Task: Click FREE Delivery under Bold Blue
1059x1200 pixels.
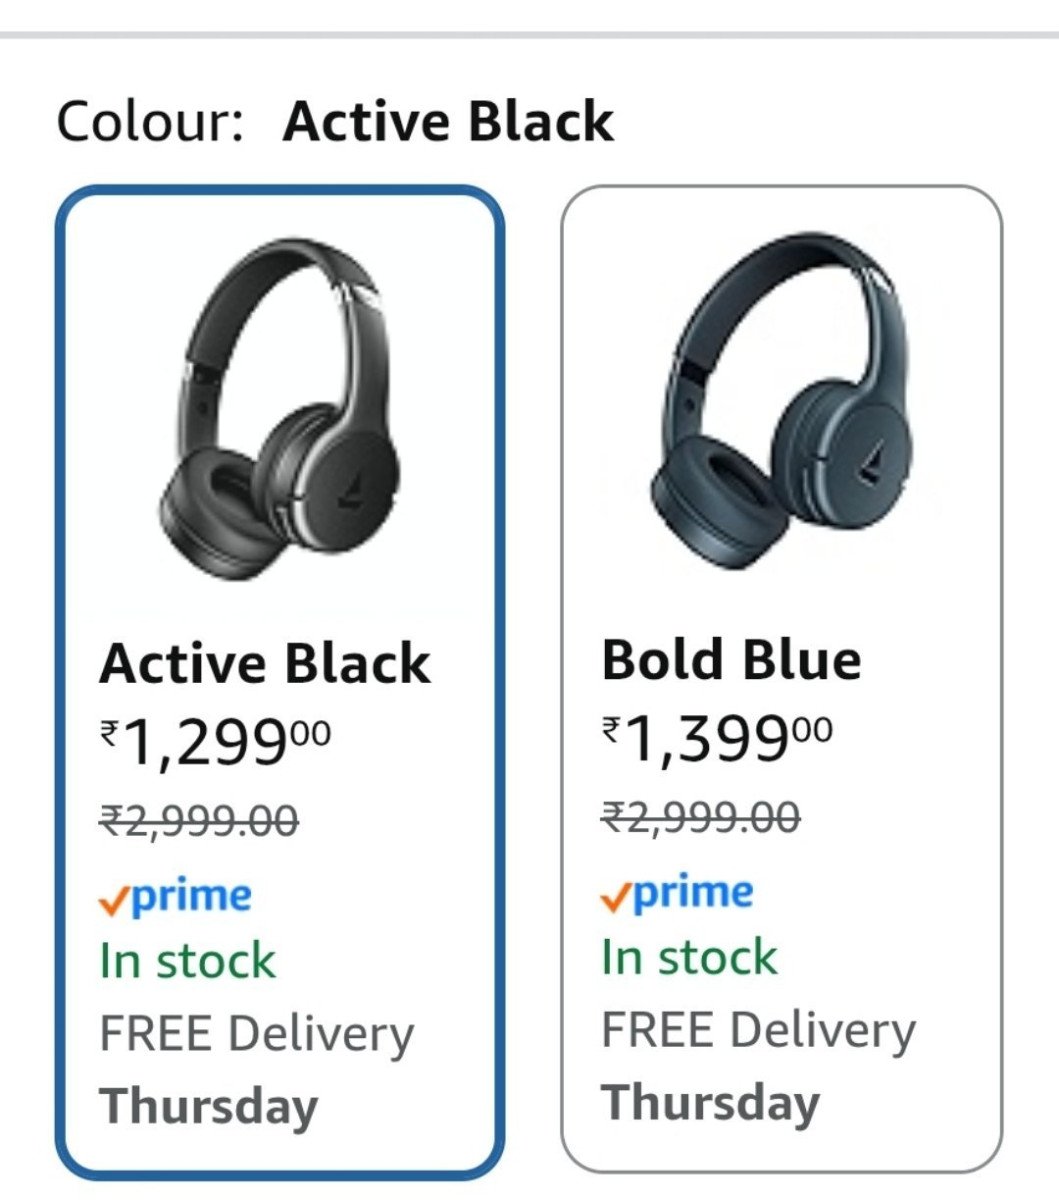Action: [x=758, y=1029]
